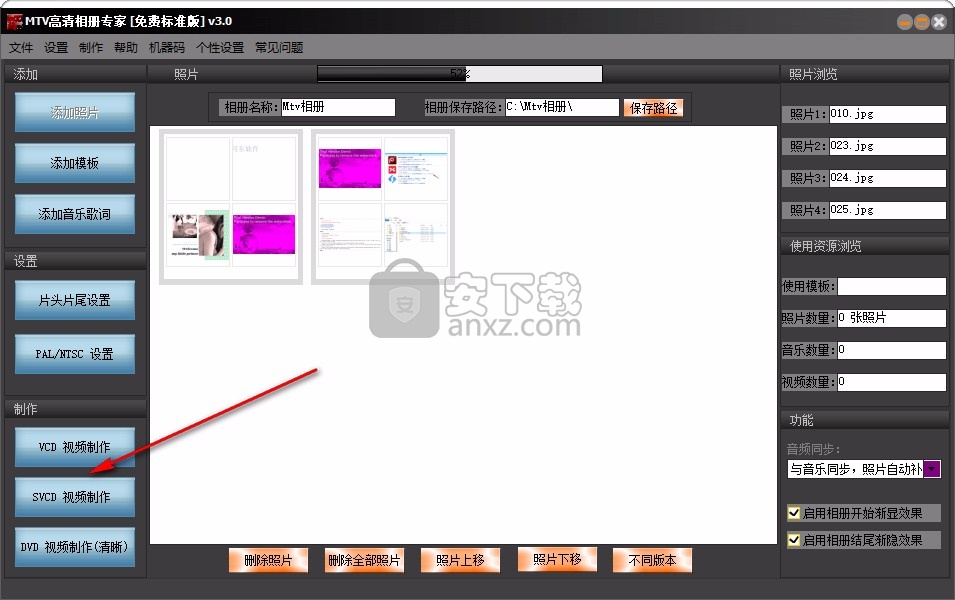Click the 添加模板 button

tap(75, 163)
